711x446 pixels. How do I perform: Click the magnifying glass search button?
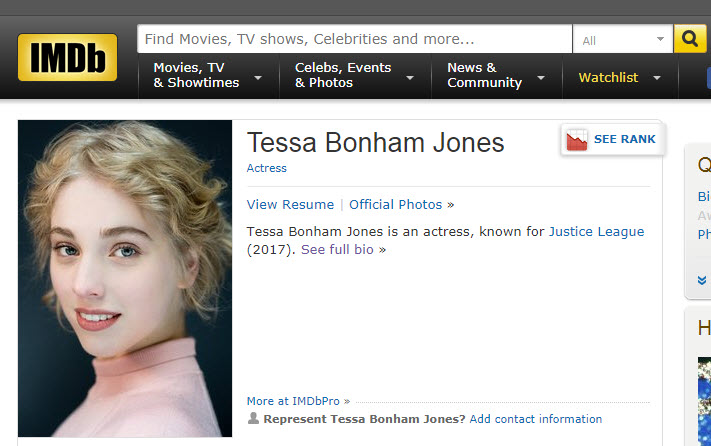click(690, 39)
